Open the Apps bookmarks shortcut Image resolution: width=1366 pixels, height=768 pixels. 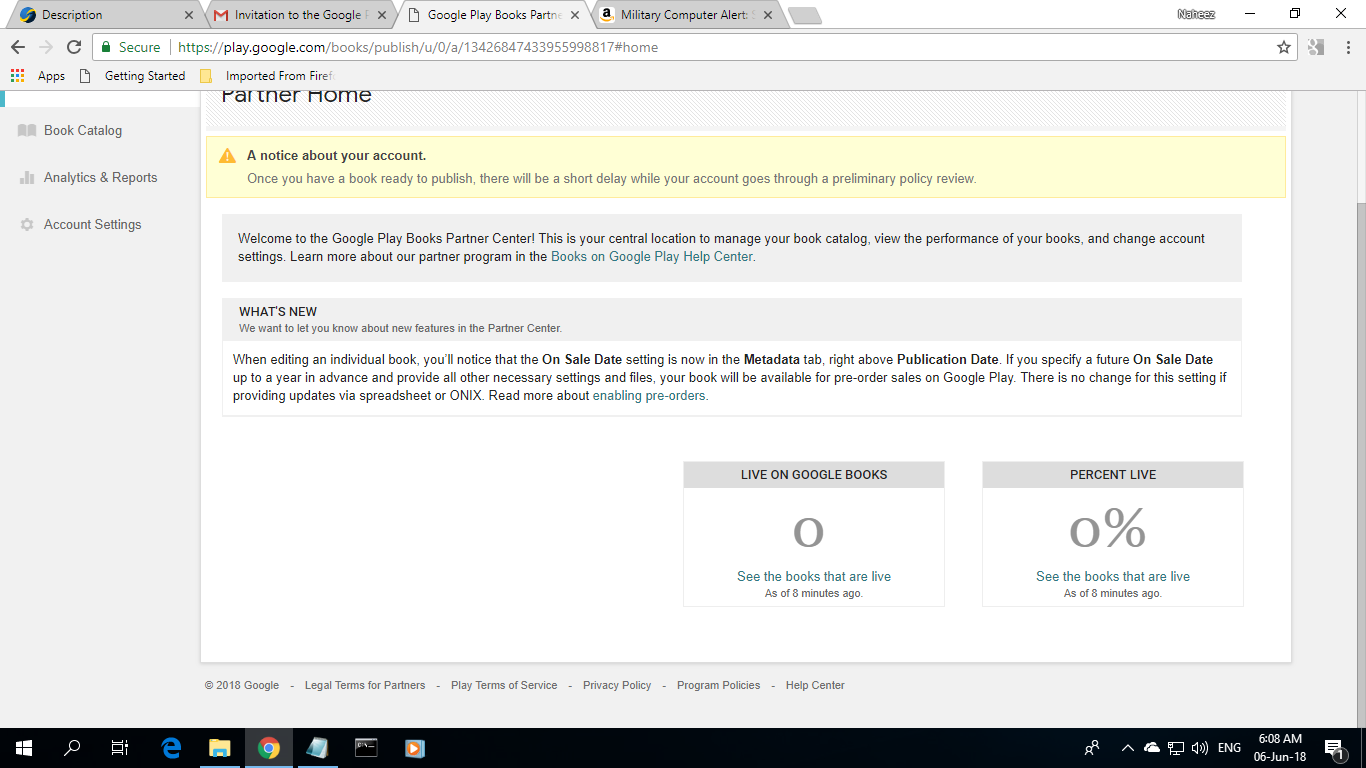click(x=38, y=76)
